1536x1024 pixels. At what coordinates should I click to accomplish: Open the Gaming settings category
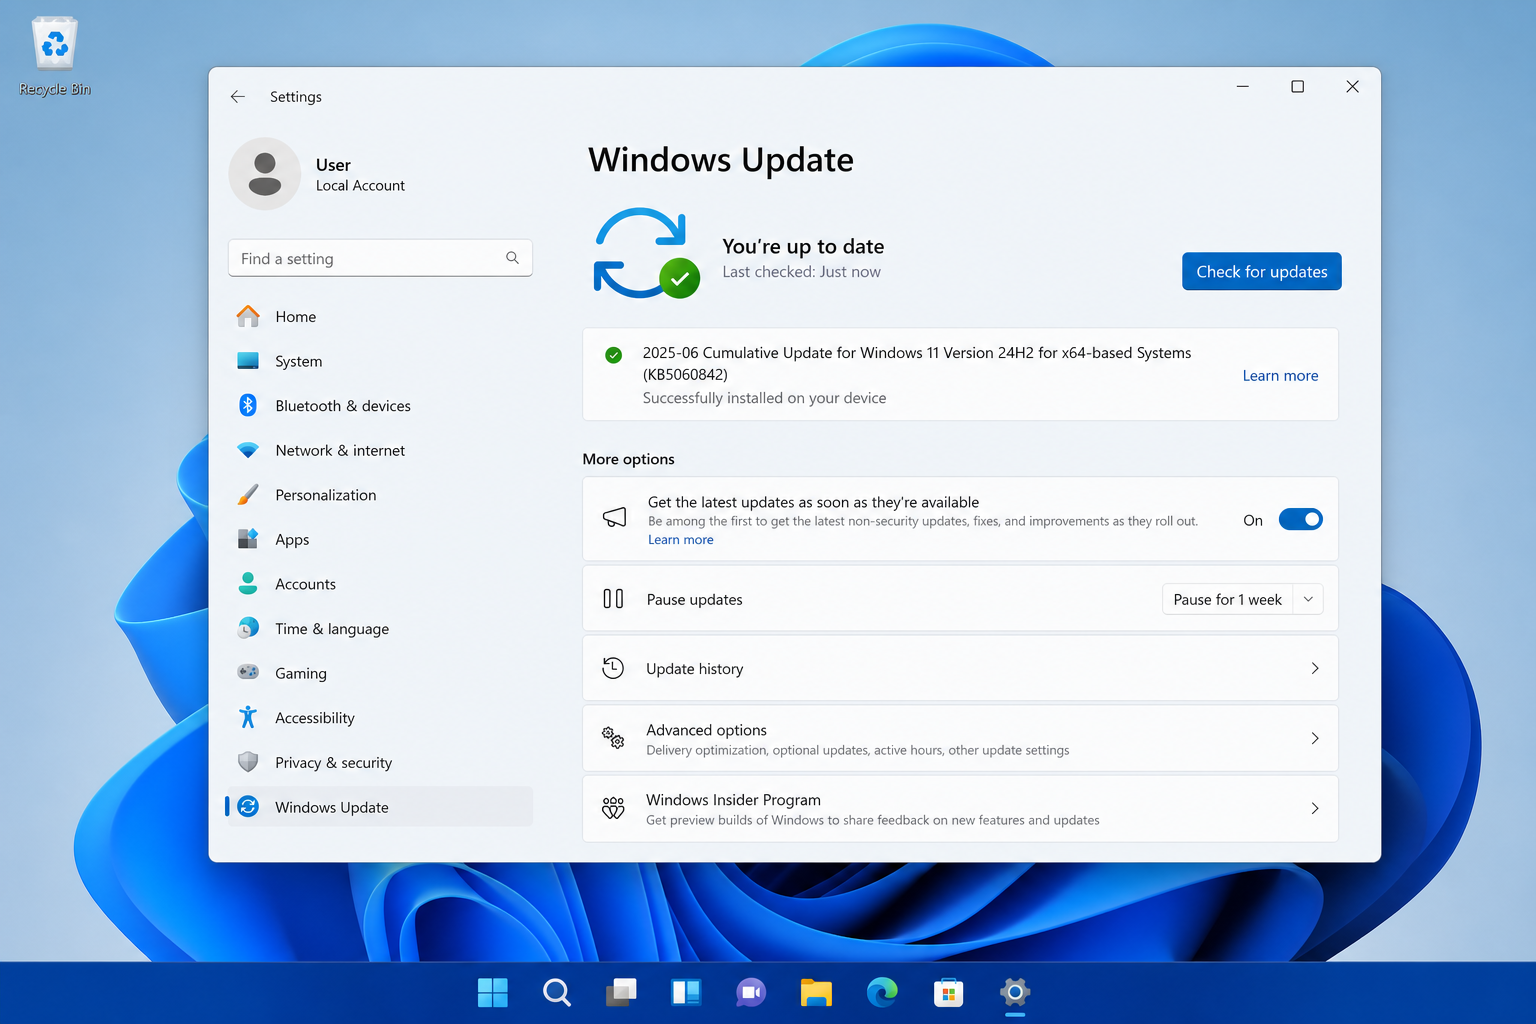[x=380, y=673]
